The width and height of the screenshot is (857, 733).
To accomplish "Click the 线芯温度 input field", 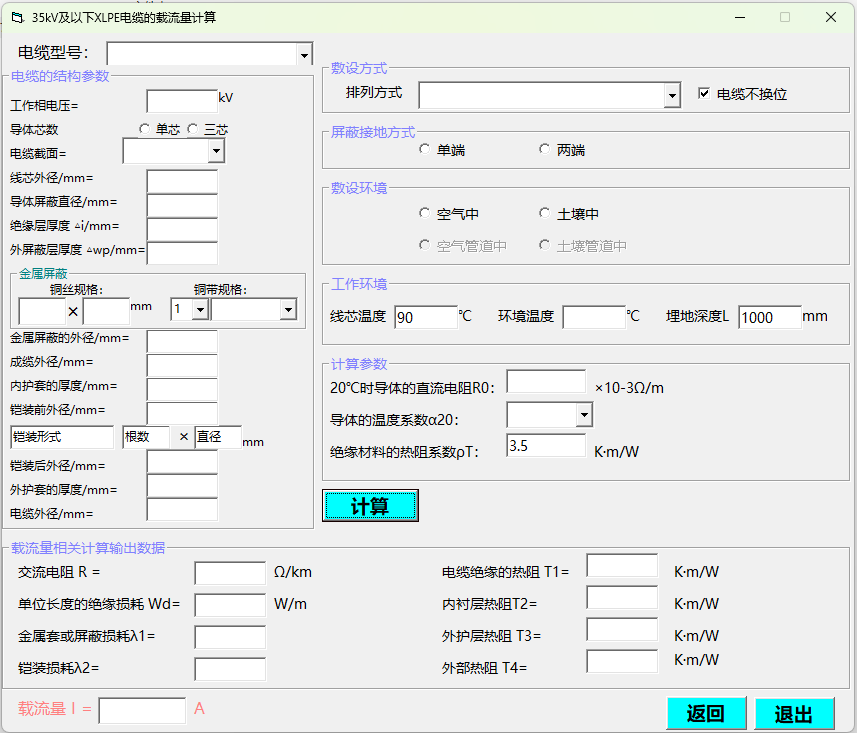I will (x=425, y=318).
